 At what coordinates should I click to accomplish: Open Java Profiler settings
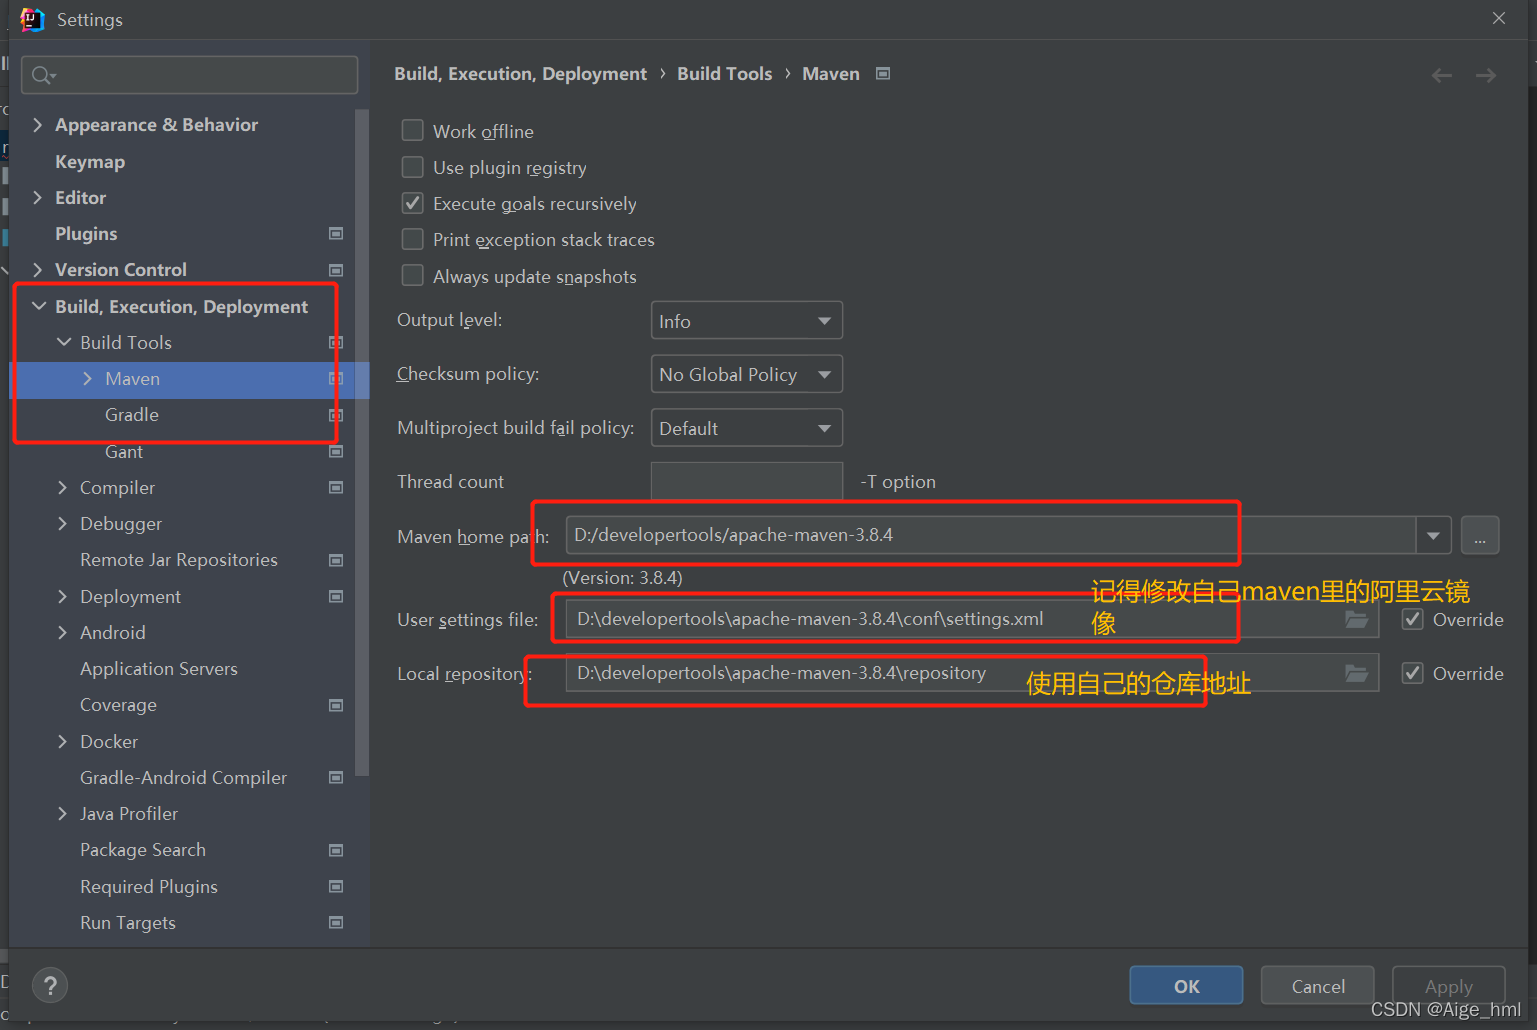click(x=129, y=814)
